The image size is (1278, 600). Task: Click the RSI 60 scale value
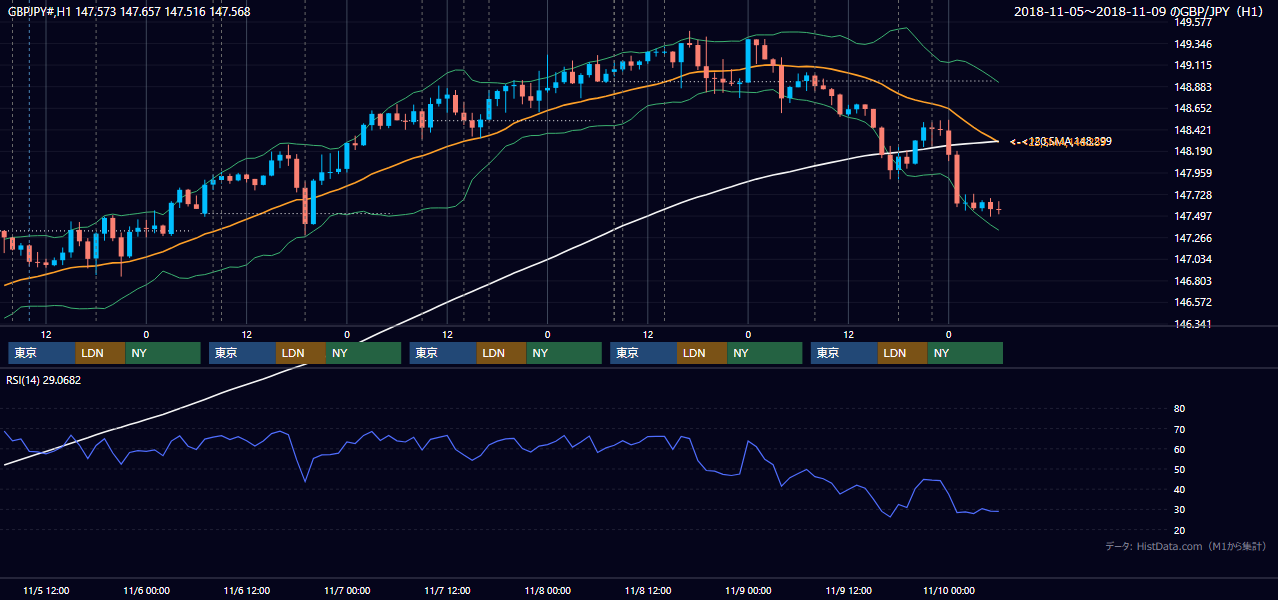click(1180, 449)
